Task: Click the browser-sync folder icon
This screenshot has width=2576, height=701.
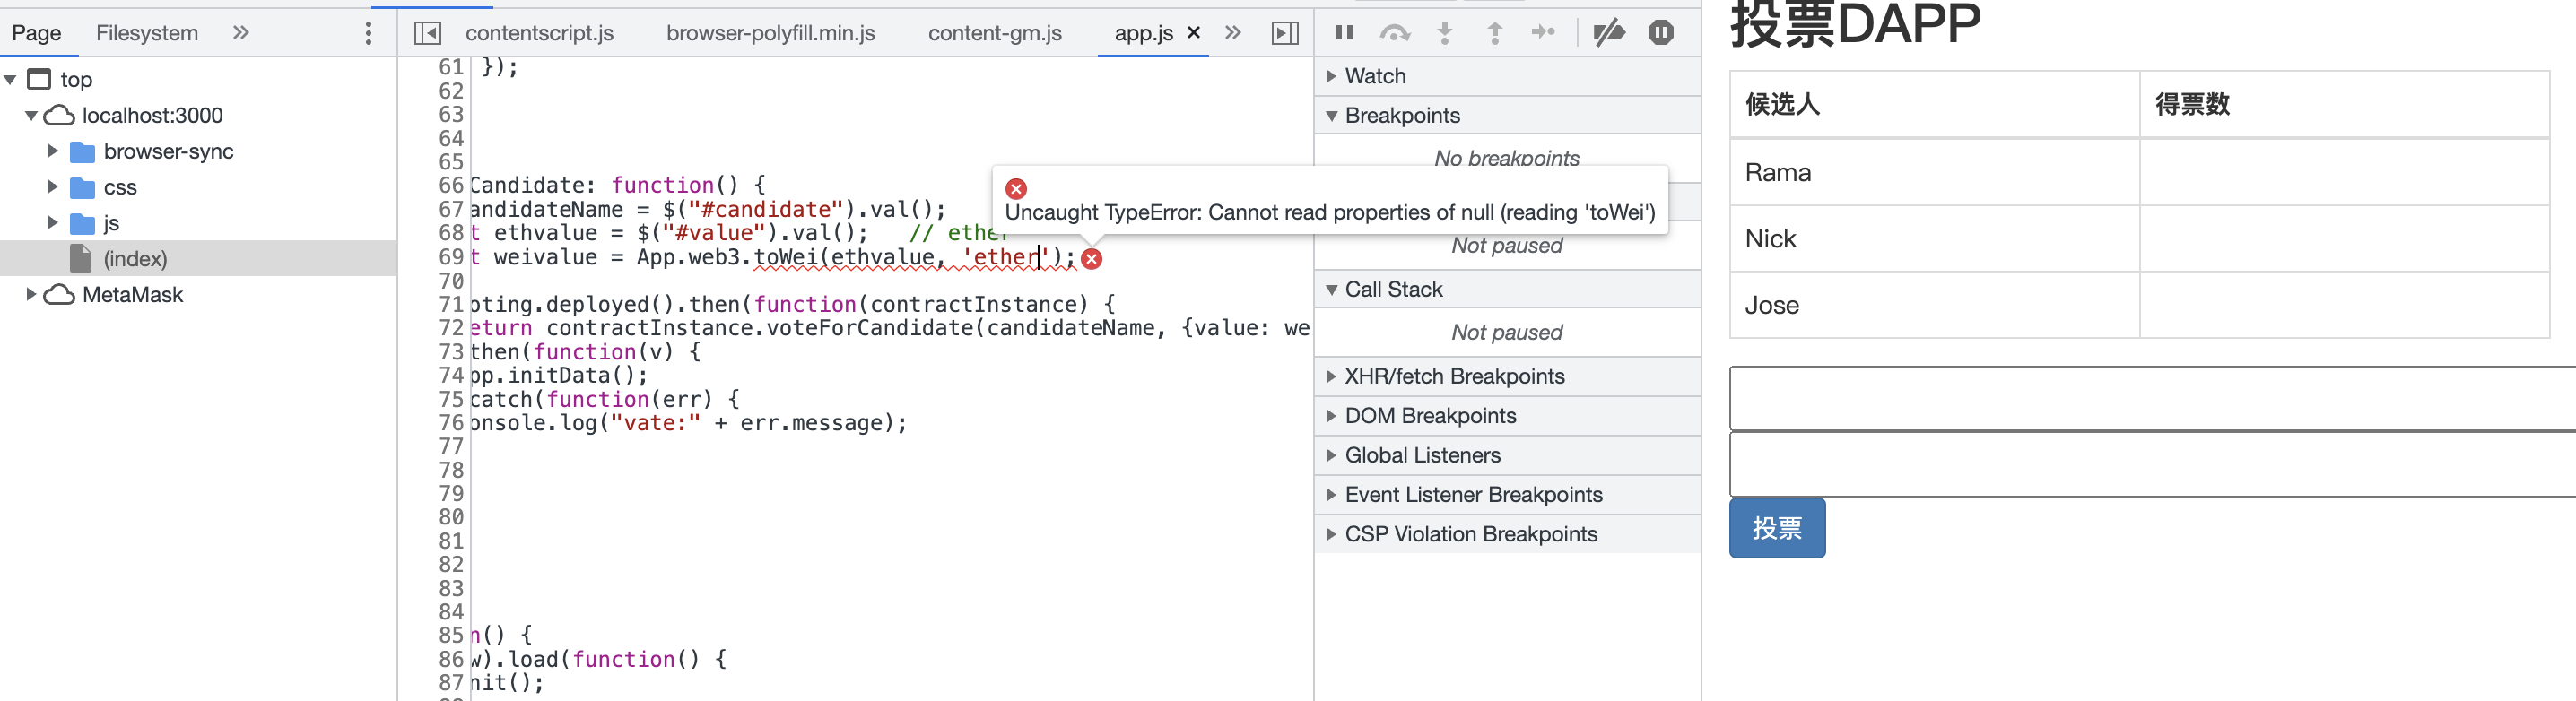Action: coord(83,152)
